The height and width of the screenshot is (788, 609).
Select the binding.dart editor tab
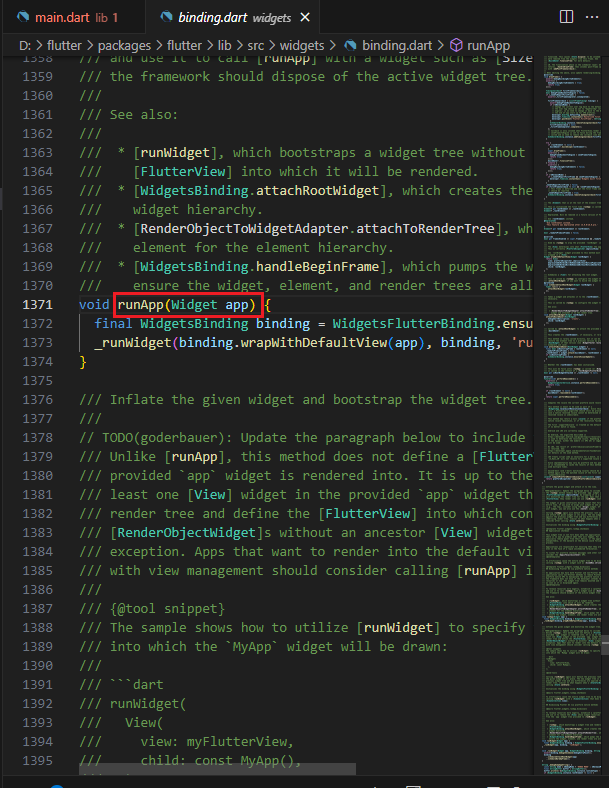232,18
